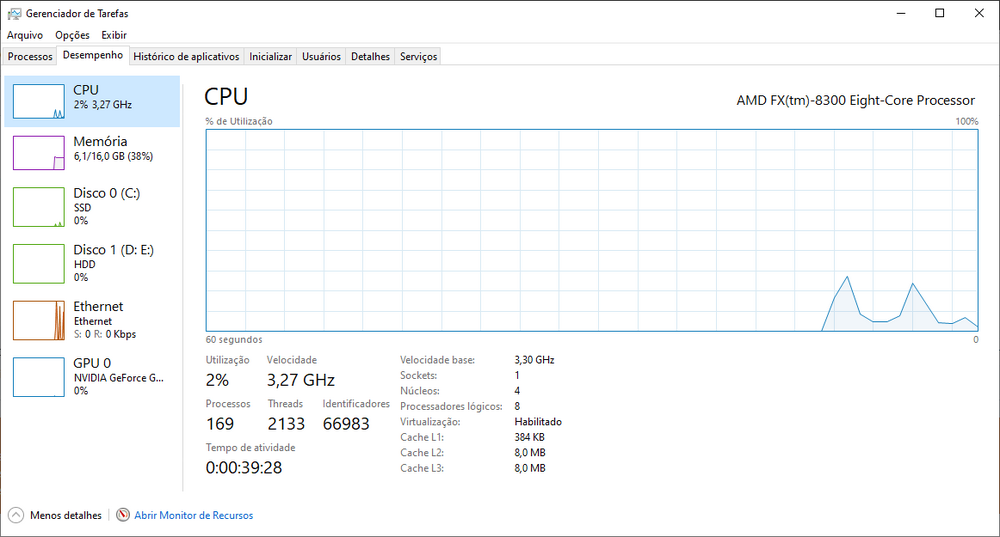Switch to the Detalhes tab
Viewport: 1000px width, 537px height.
pos(370,57)
